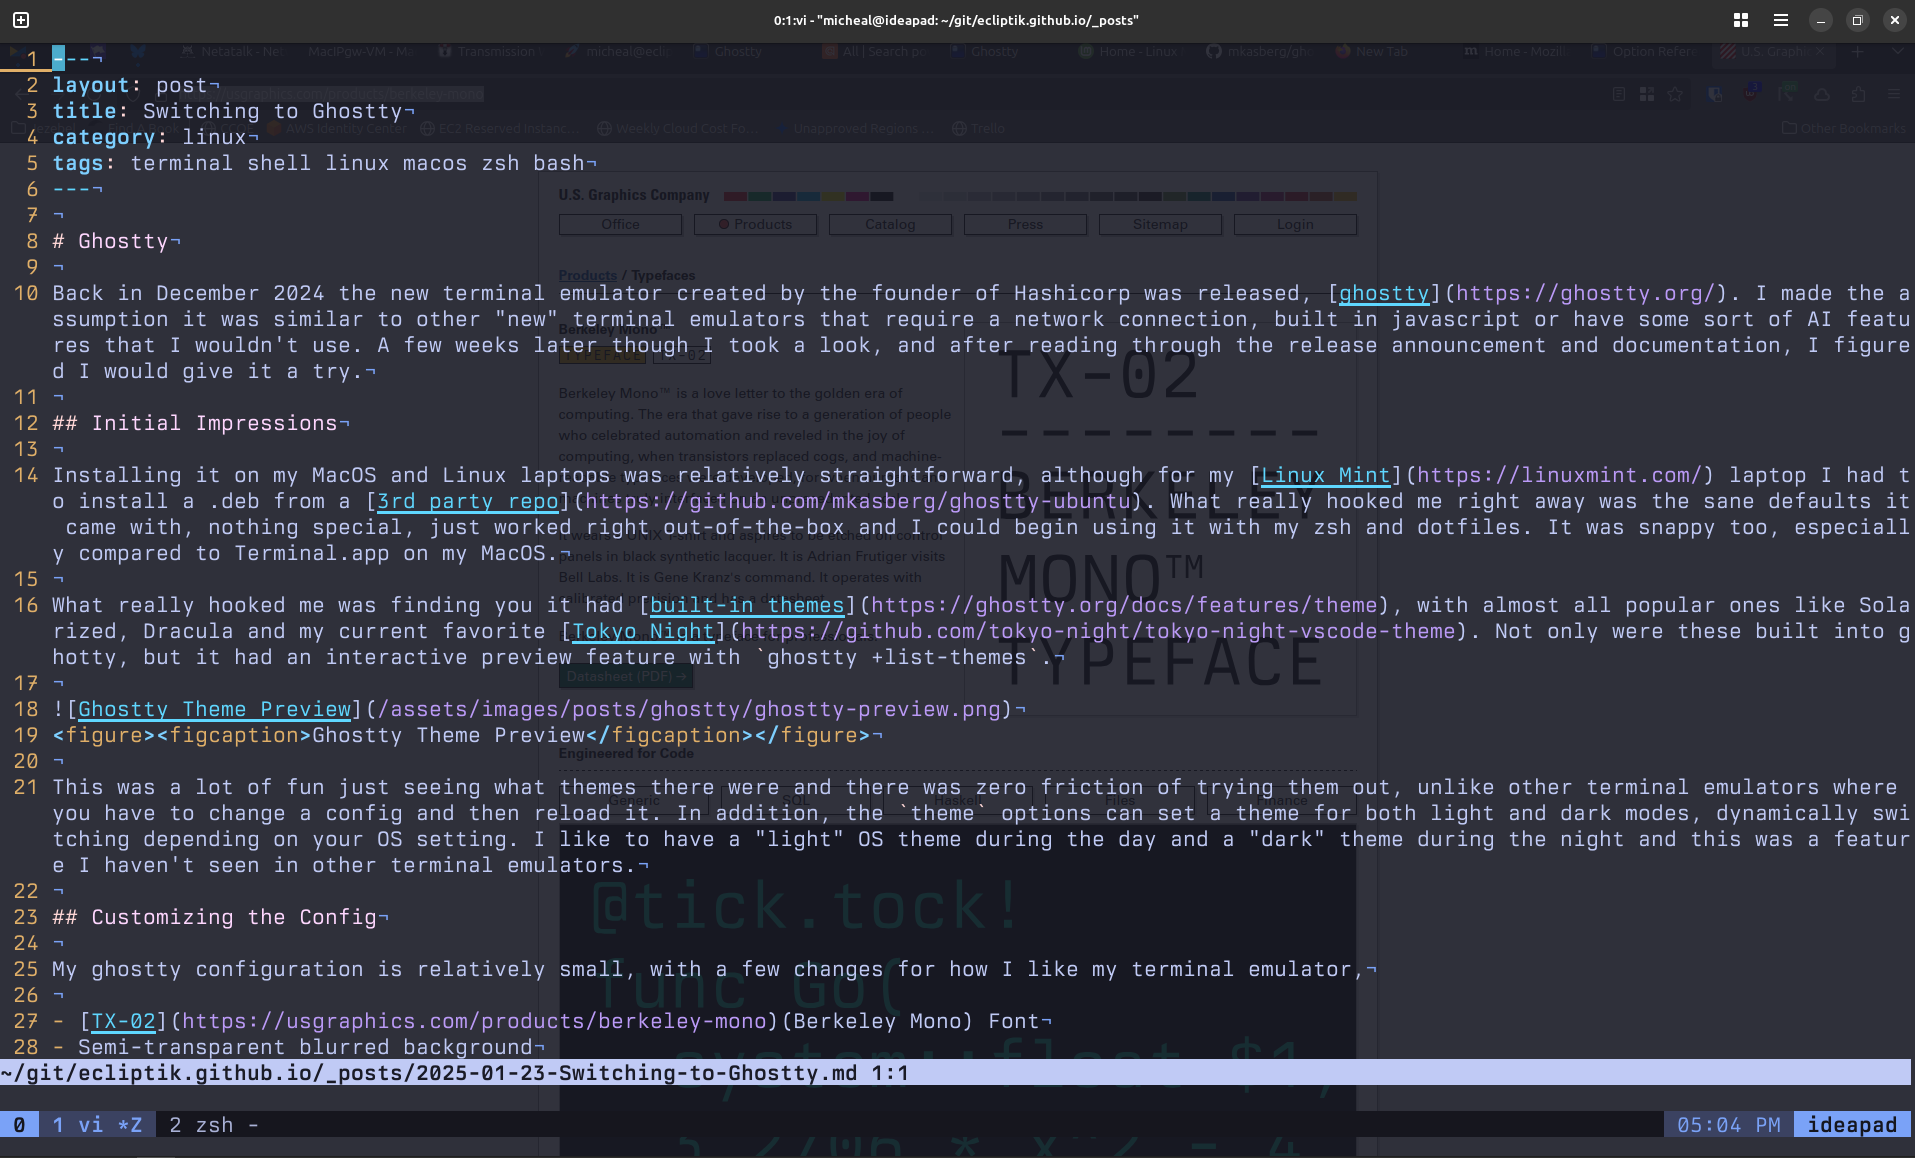Click the Bitwarden password manager icon
Viewport: 1915px width, 1158px height.
1714,93
